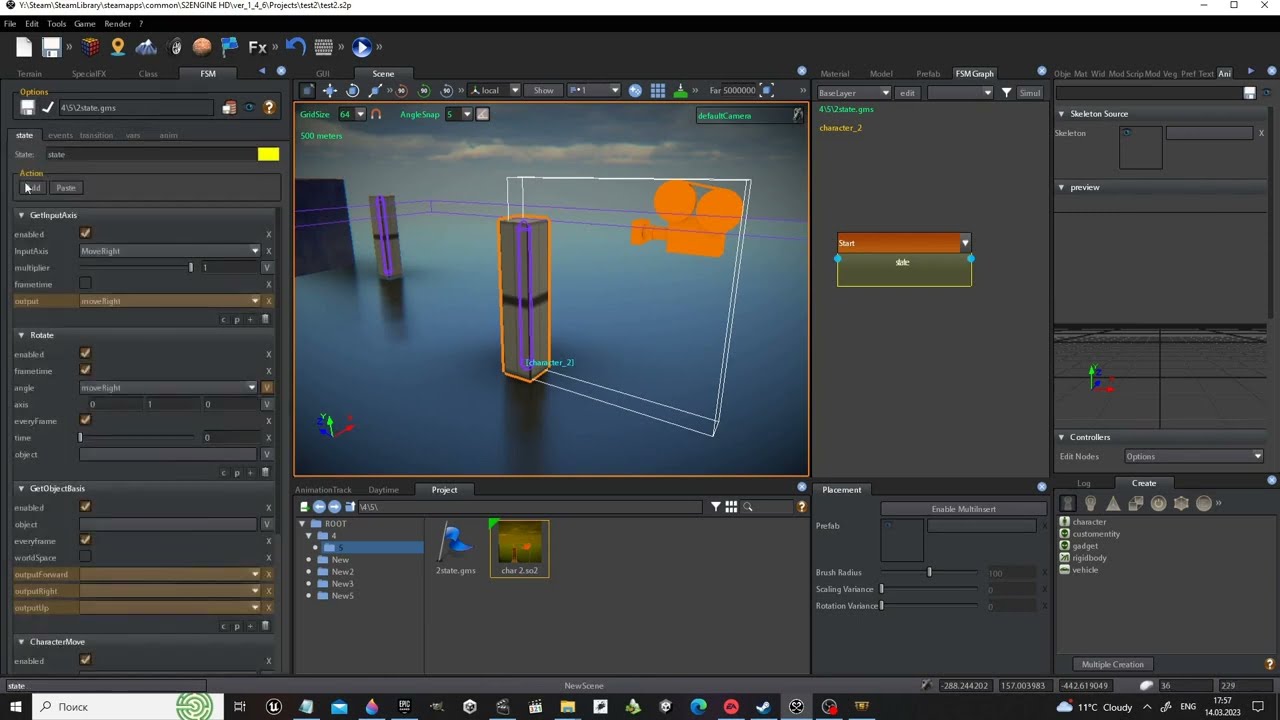The width and height of the screenshot is (1280, 720).
Task: Save FSM with floppy icon in Options
Action: [27, 108]
